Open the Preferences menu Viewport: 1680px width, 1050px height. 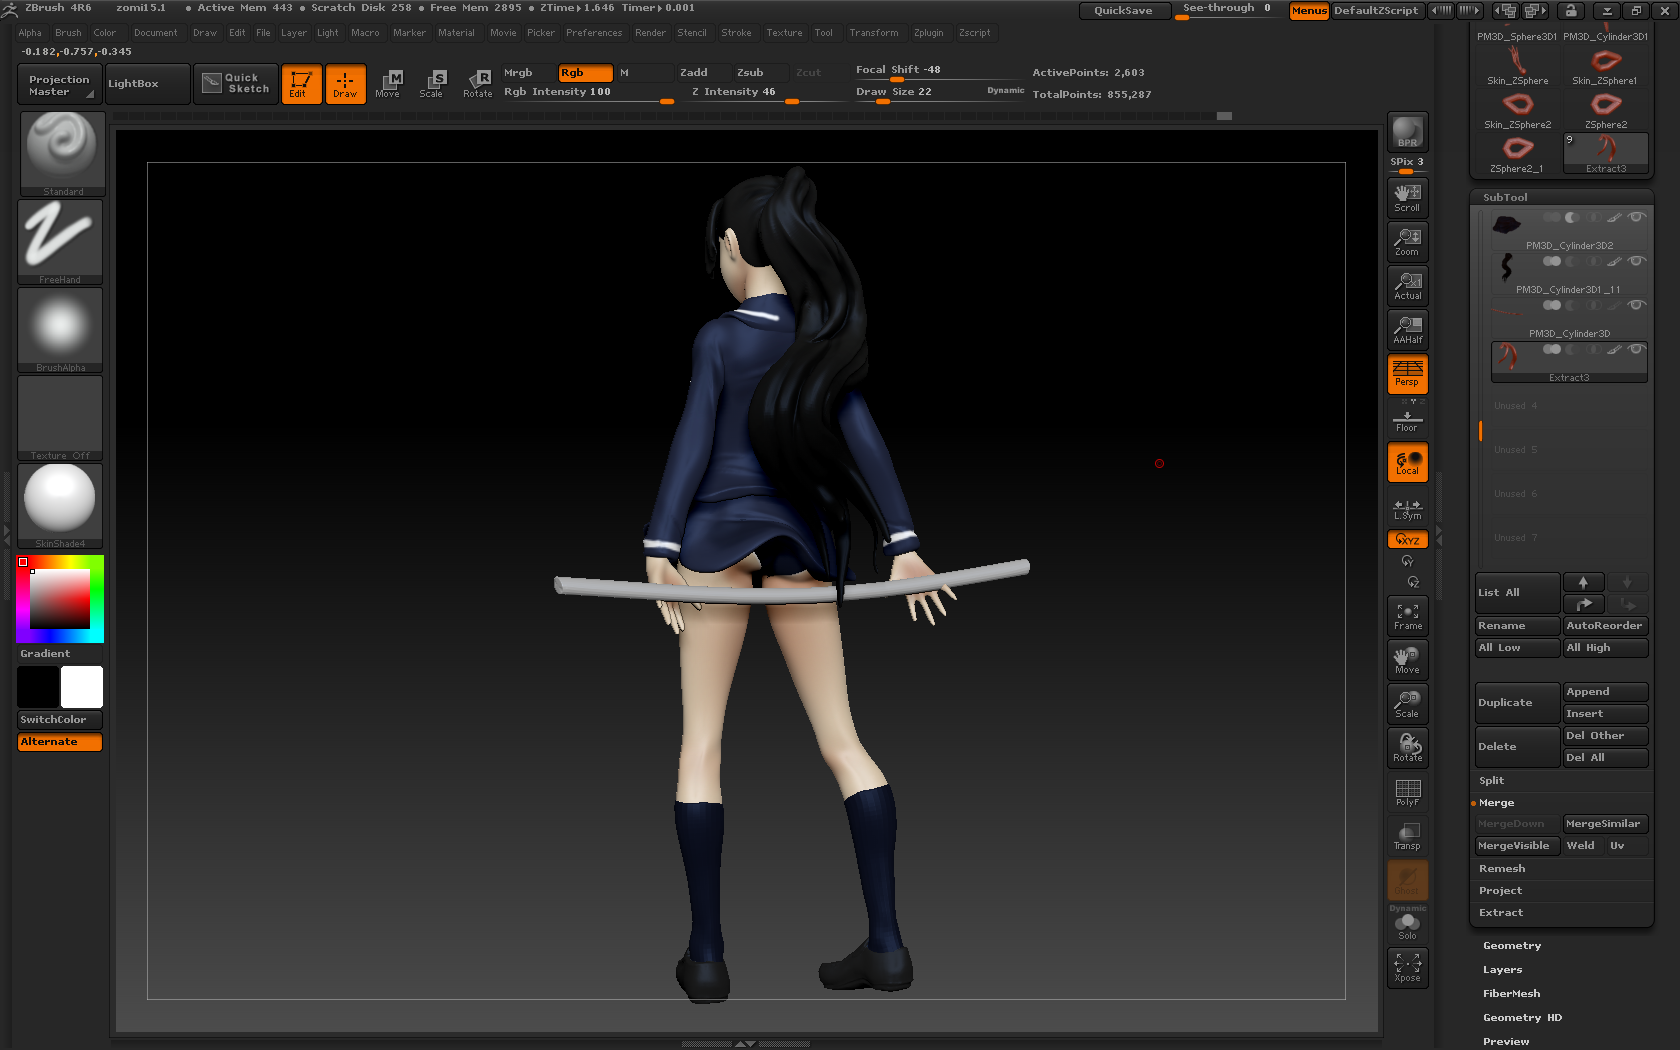(594, 33)
